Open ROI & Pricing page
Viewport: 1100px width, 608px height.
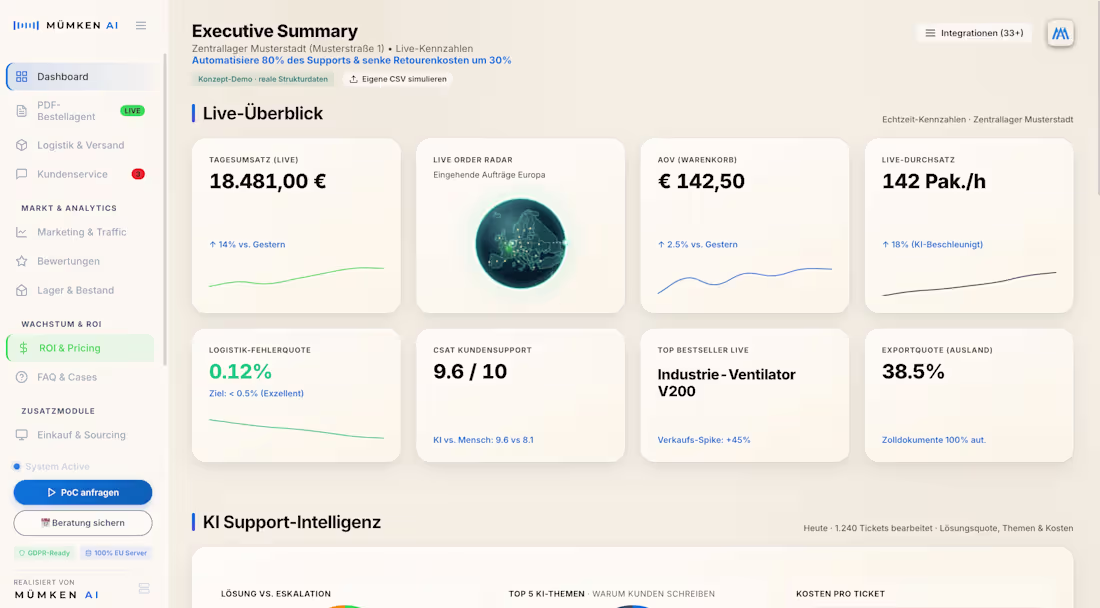pyautogui.click(x=81, y=348)
